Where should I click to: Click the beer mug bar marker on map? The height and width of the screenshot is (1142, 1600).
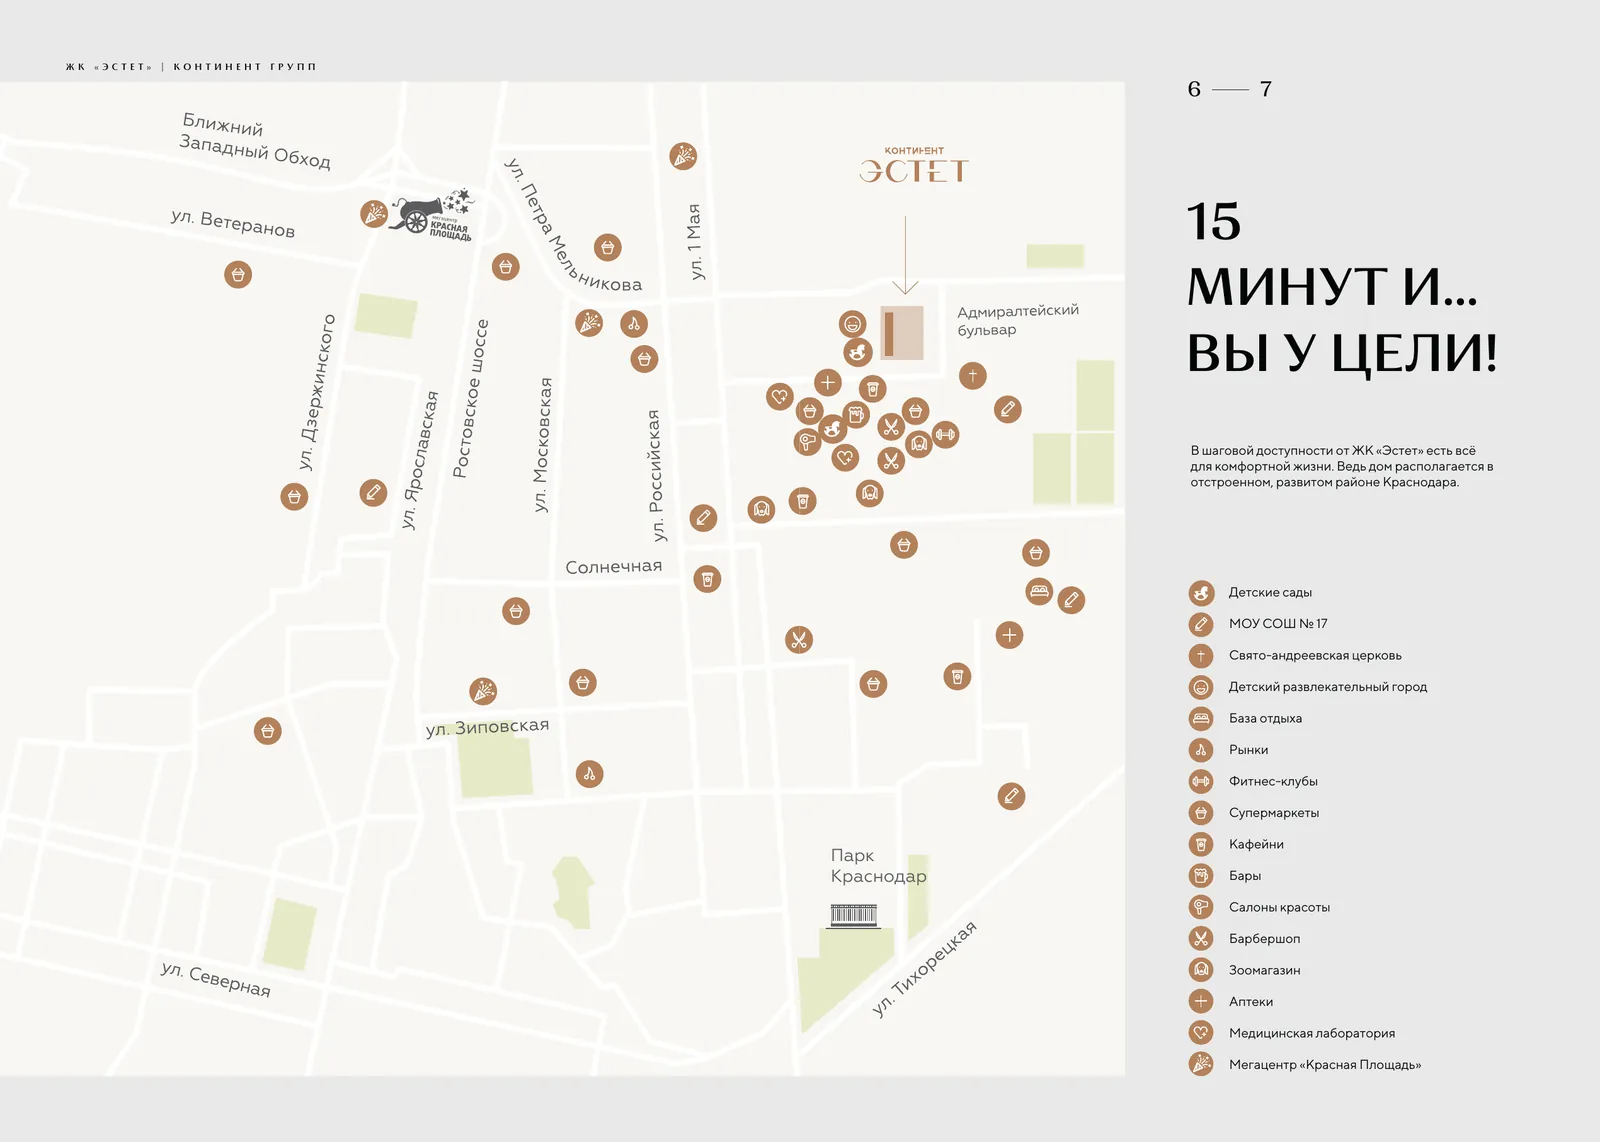click(855, 414)
